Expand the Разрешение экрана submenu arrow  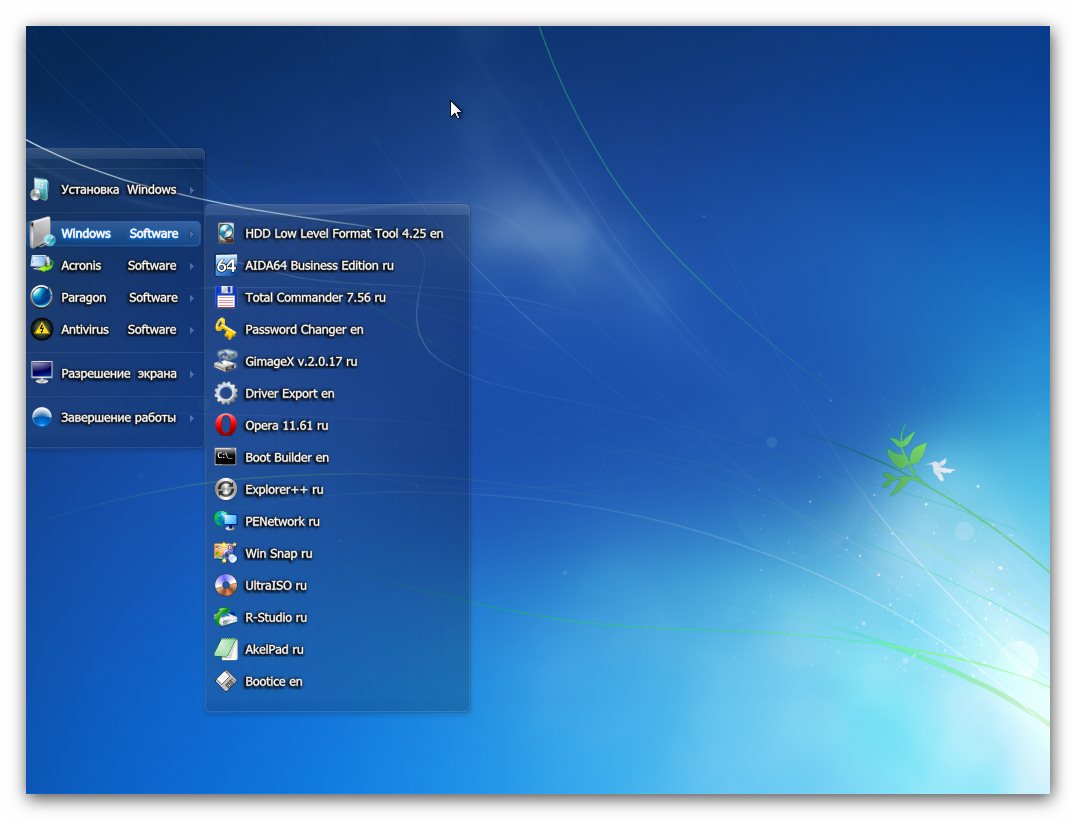coord(191,374)
